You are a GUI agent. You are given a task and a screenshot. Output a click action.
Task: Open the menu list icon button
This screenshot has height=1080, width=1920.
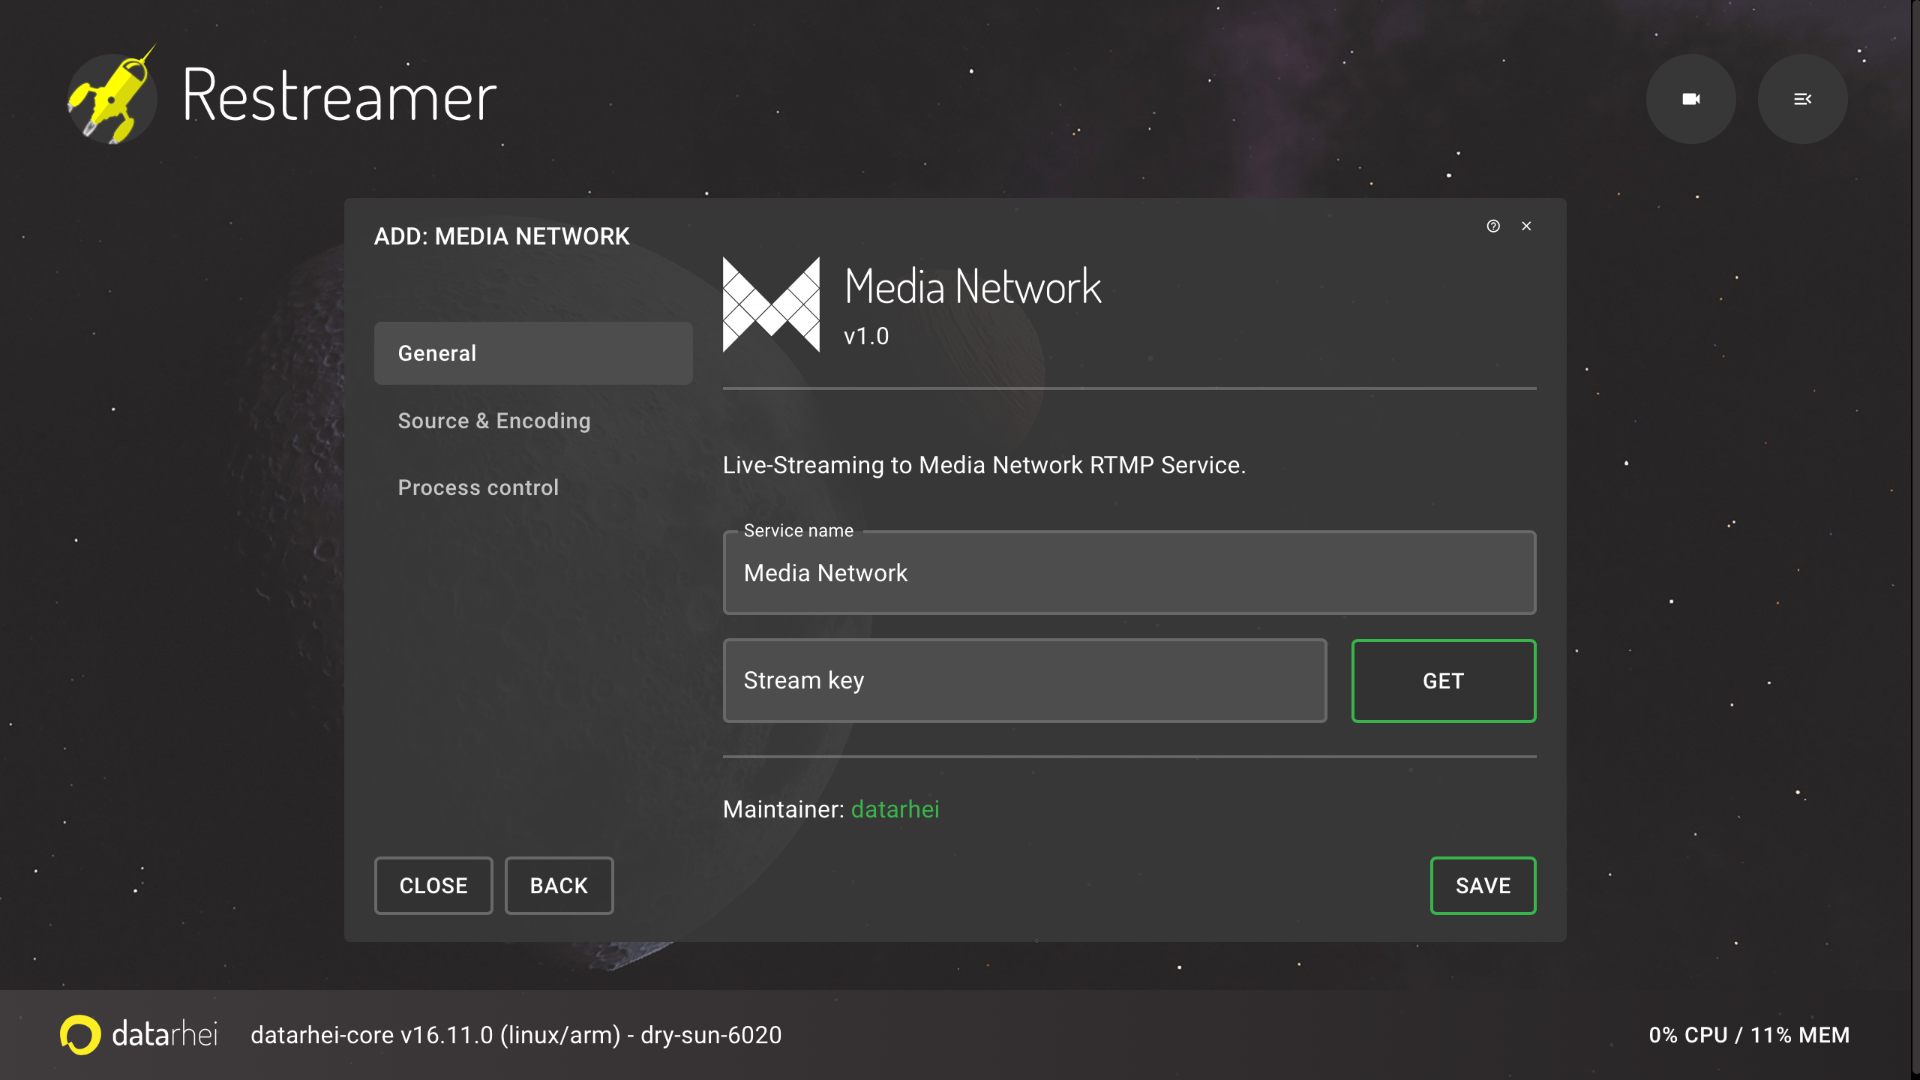click(1802, 99)
